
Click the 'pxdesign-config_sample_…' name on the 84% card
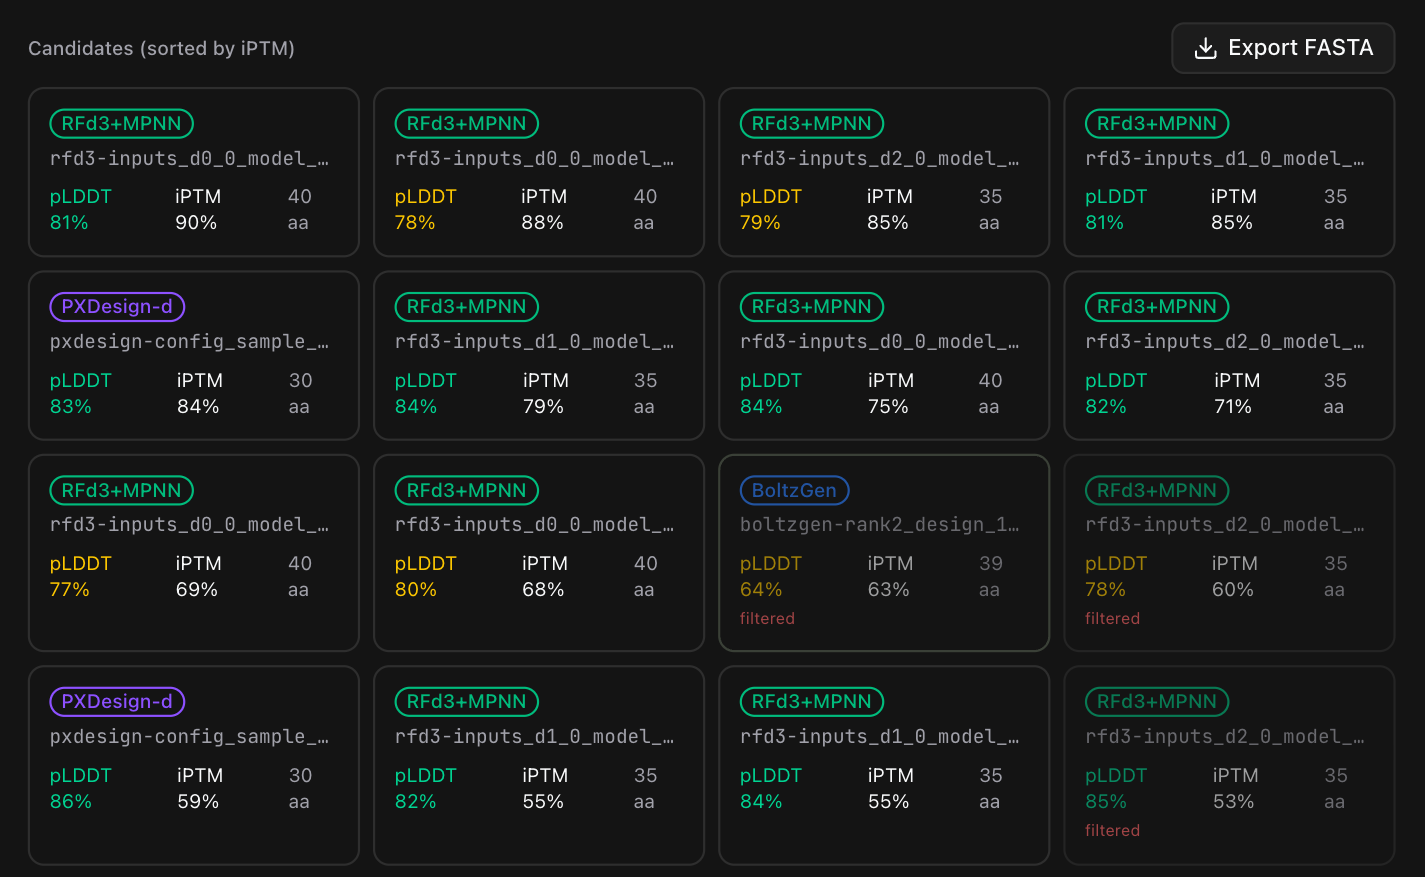tap(189, 342)
